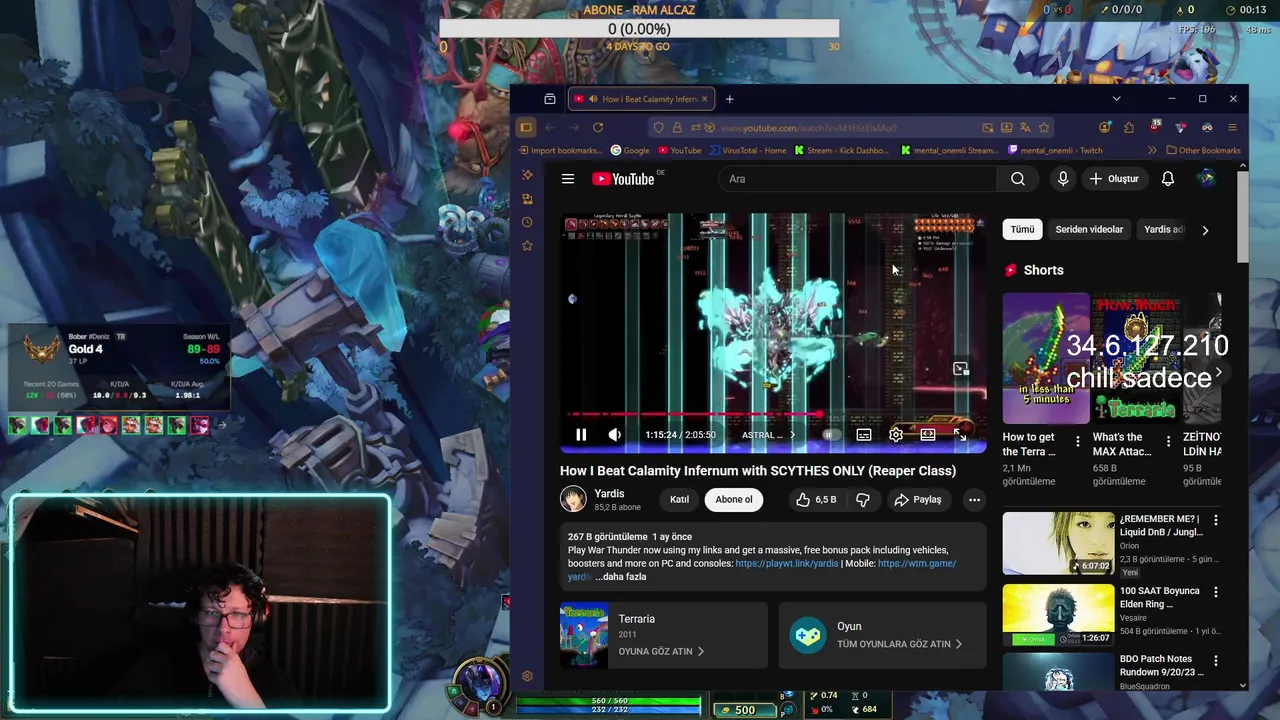This screenshot has height=720, width=1280.
Task: Open Google bookmark in bookmarks bar
Action: 629,151
